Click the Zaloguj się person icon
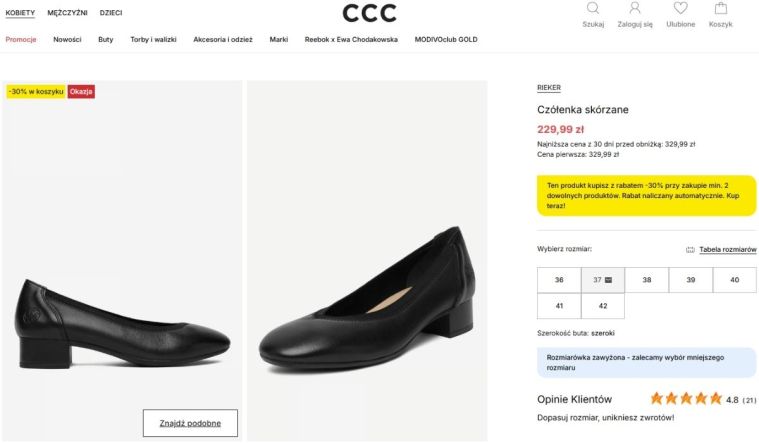Viewport: 759px width, 443px height. pyautogui.click(x=635, y=8)
